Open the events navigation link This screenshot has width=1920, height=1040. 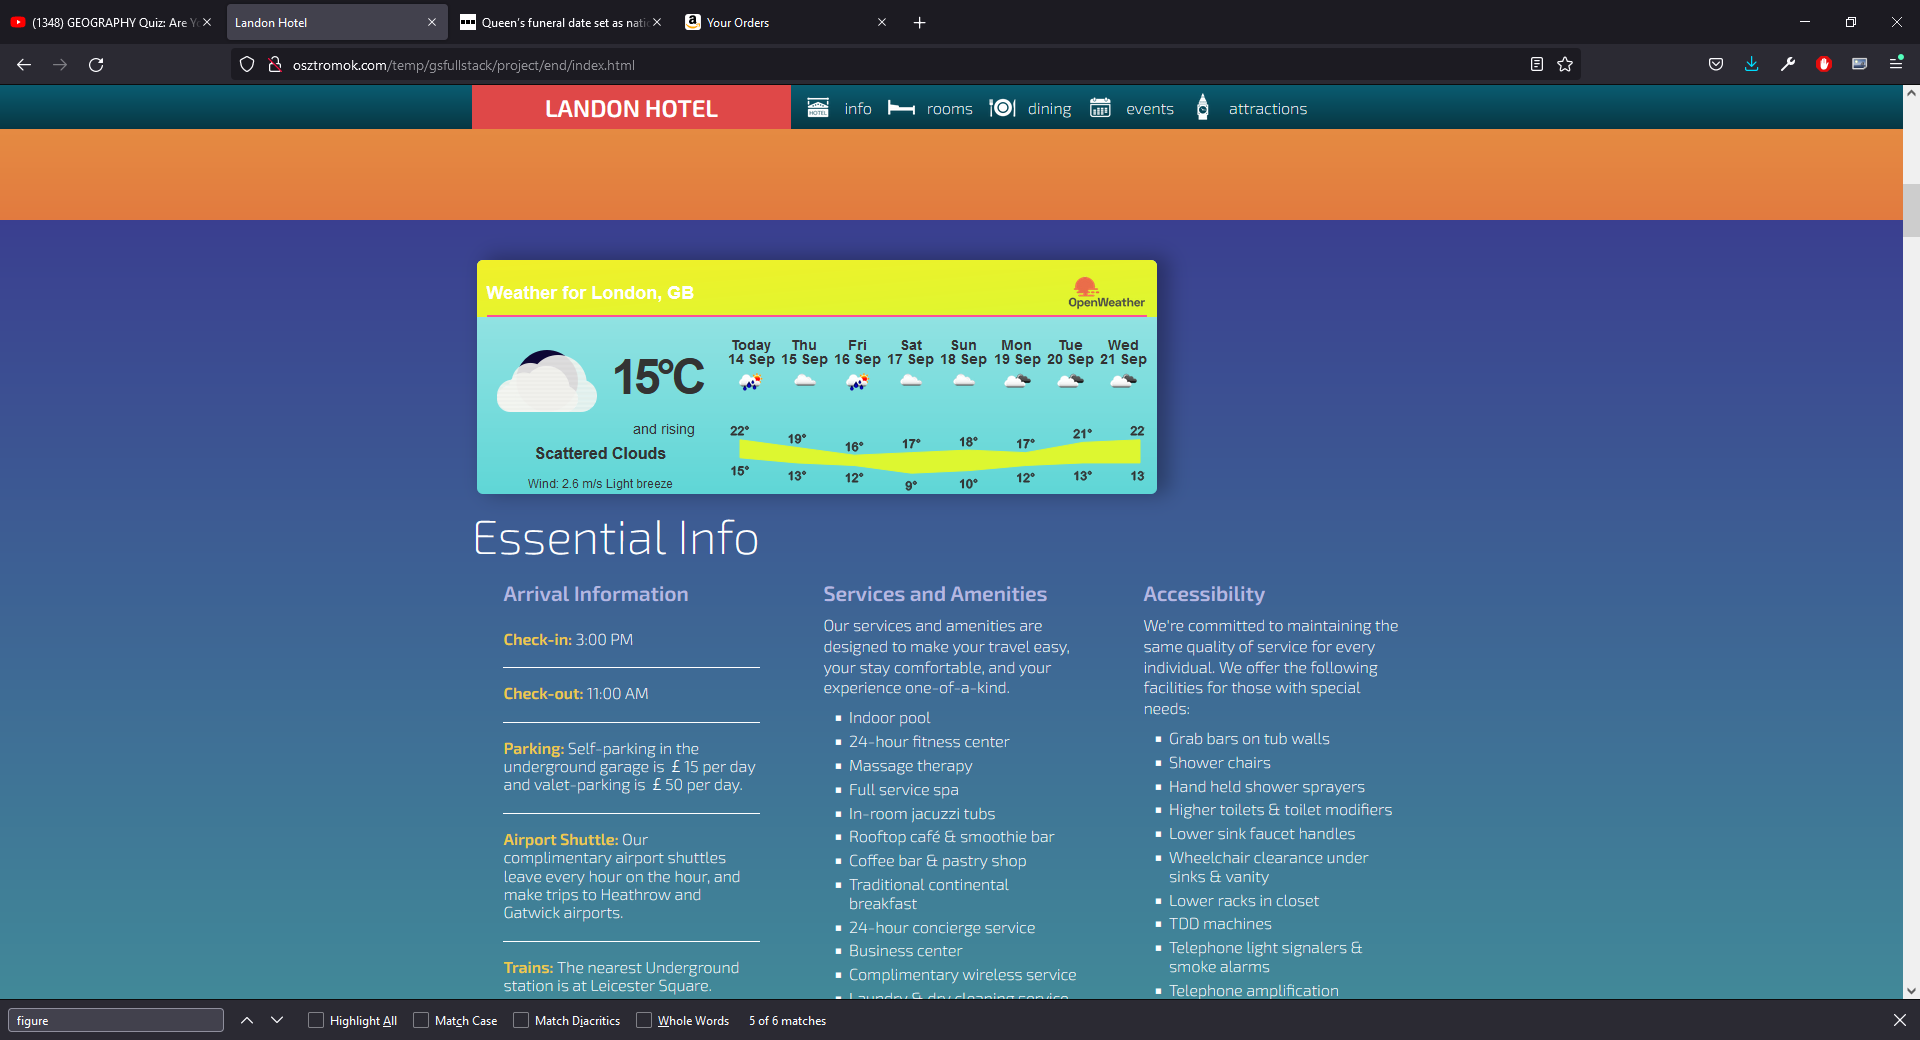point(1150,109)
